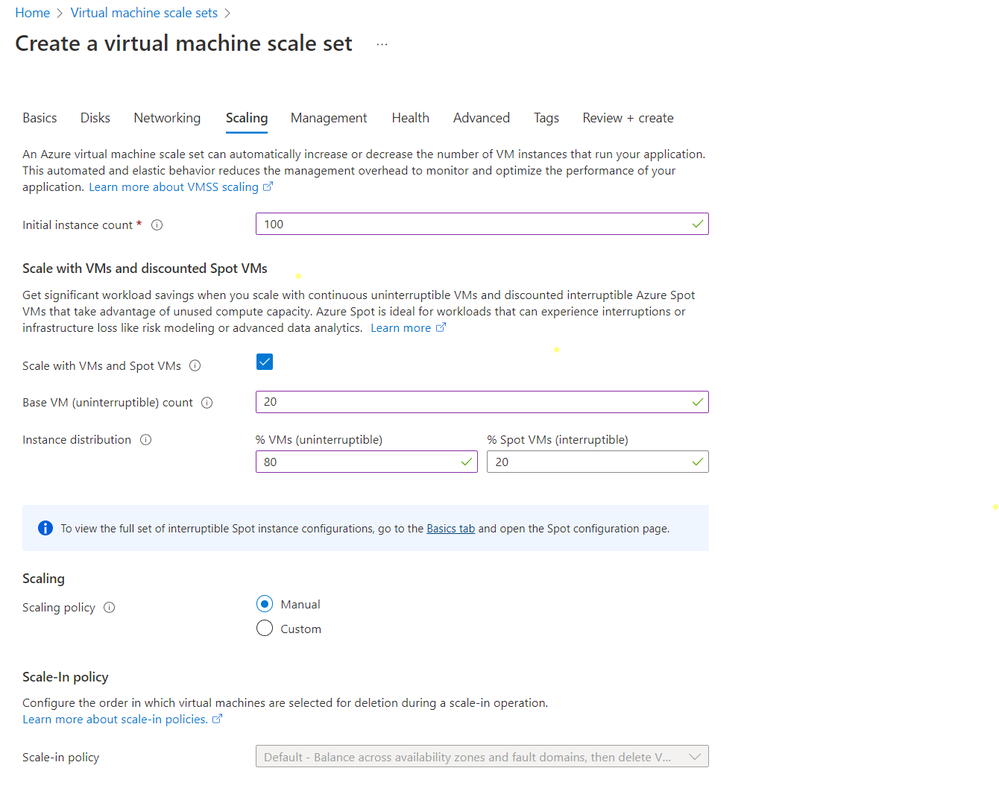The image size is (999, 789).
Task: Select the Manual scaling policy option
Action: pyautogui.click(x=265, y=604)
